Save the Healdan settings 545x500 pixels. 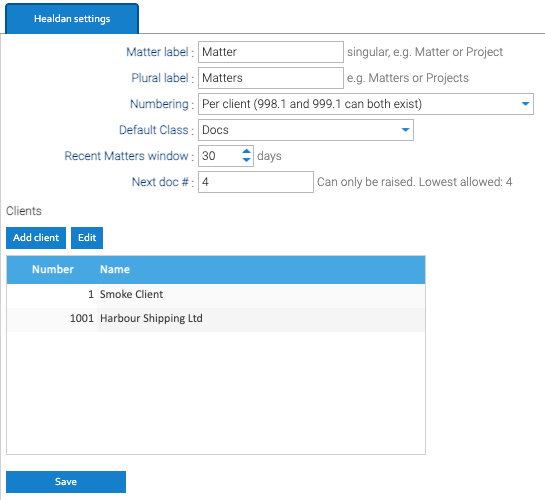[x=66, y=482]
